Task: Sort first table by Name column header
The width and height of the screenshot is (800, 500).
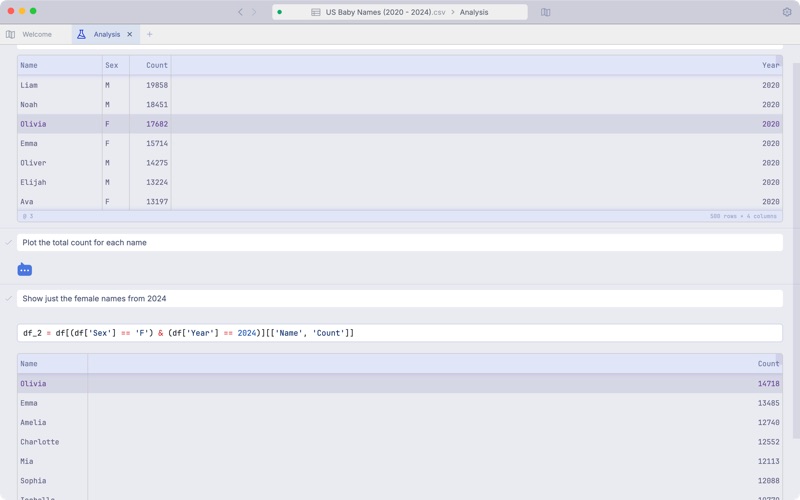Action: 60,65
